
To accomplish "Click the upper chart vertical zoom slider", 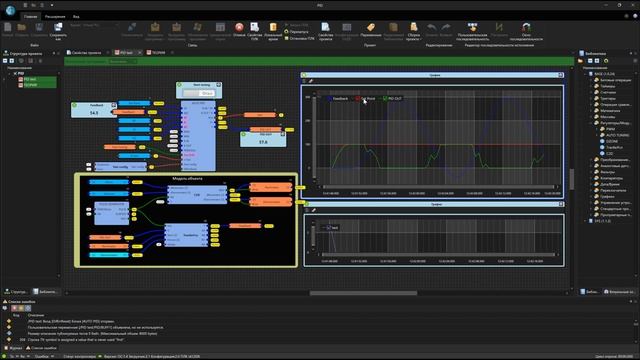I will pyautogui.click(x=314, y=137).
